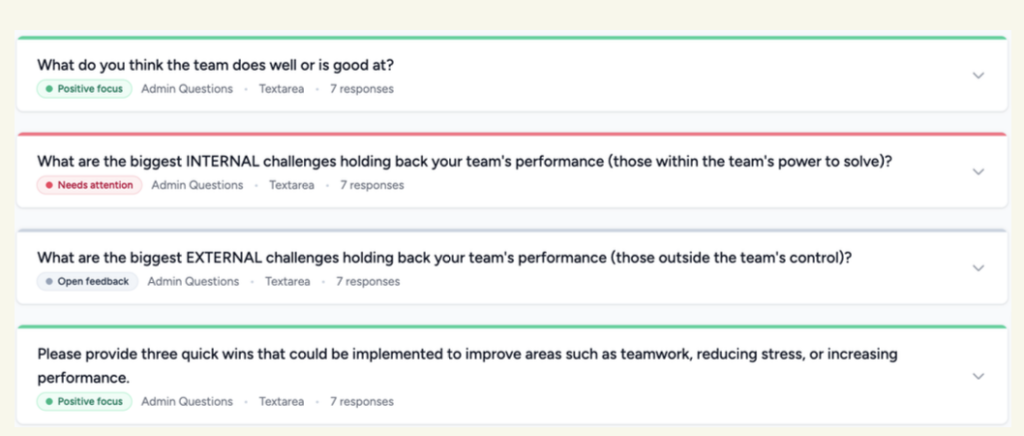This screenshot has height=436, width=1024.
Task: Open the biggest EXTERNAL challenges question title
Action: pyautogui.click(x=444, y=257)
